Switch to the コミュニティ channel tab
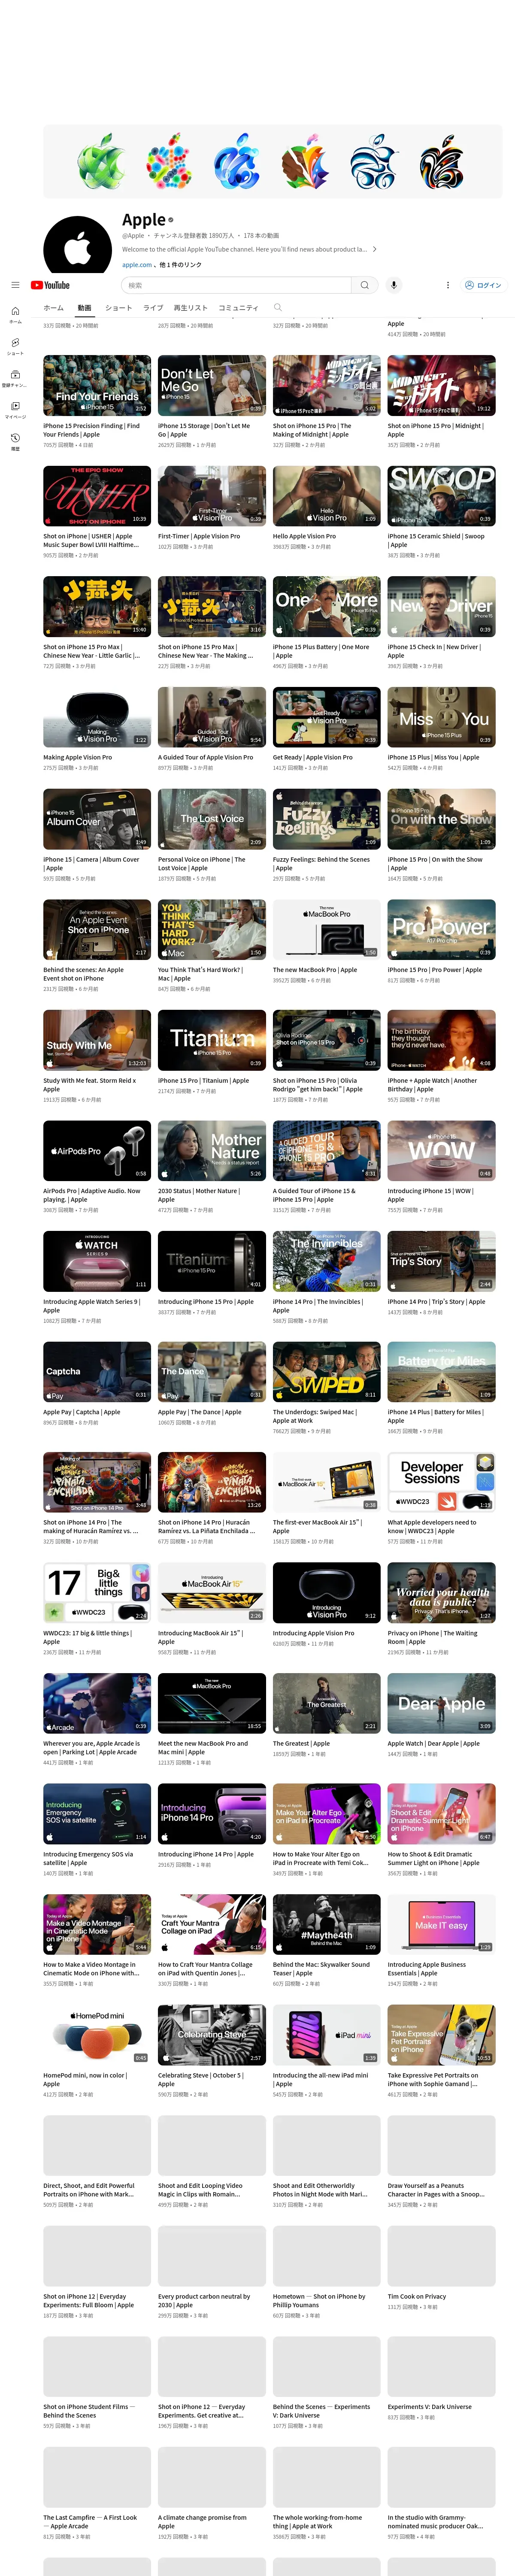515x2576 pixels. click(238, 308)
